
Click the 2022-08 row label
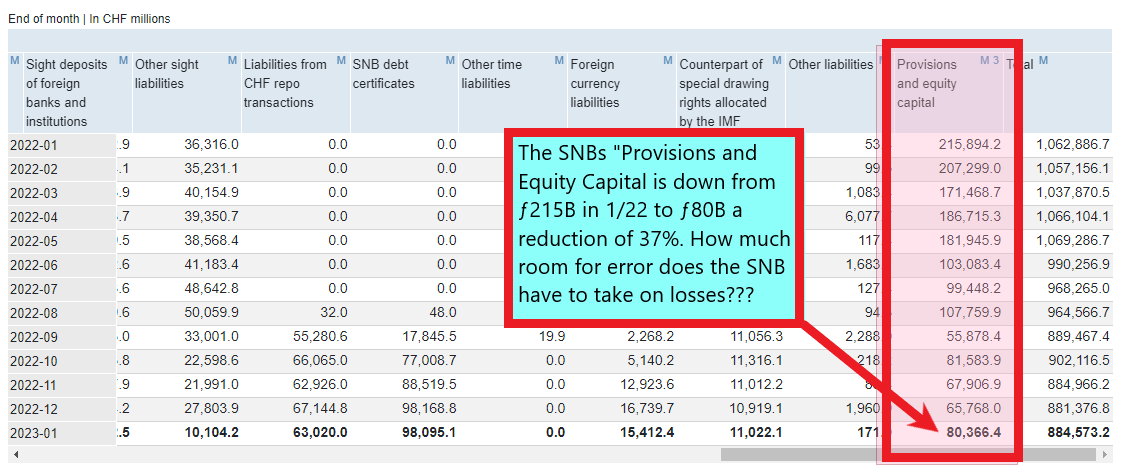(33, 313)
